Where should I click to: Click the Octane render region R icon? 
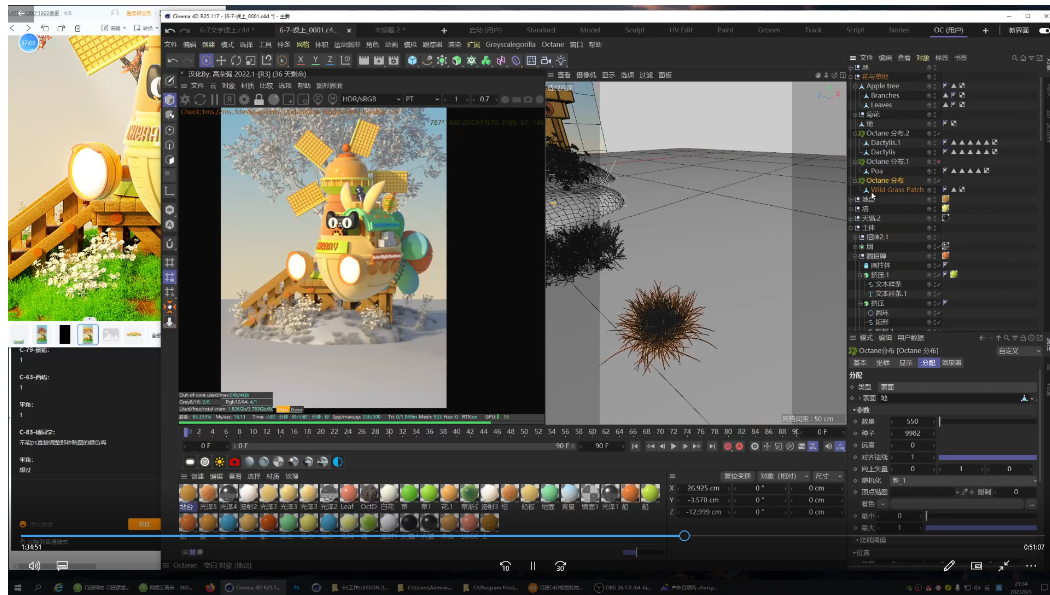(229, 99)
